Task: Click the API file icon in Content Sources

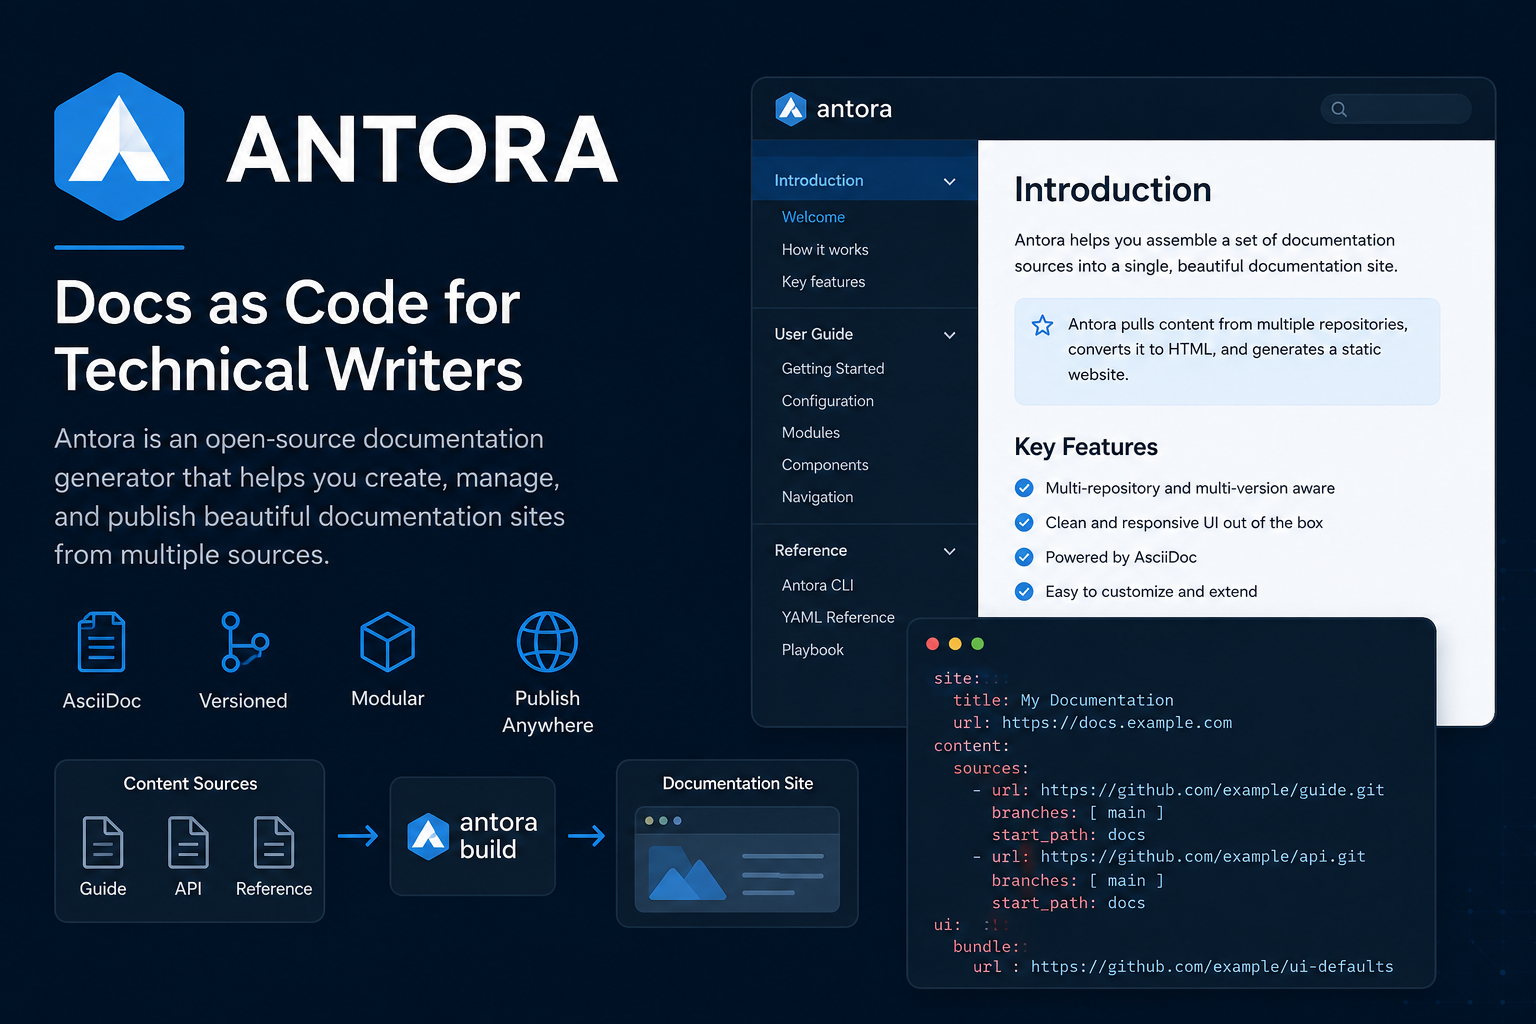Action: (x=188, y=842)
